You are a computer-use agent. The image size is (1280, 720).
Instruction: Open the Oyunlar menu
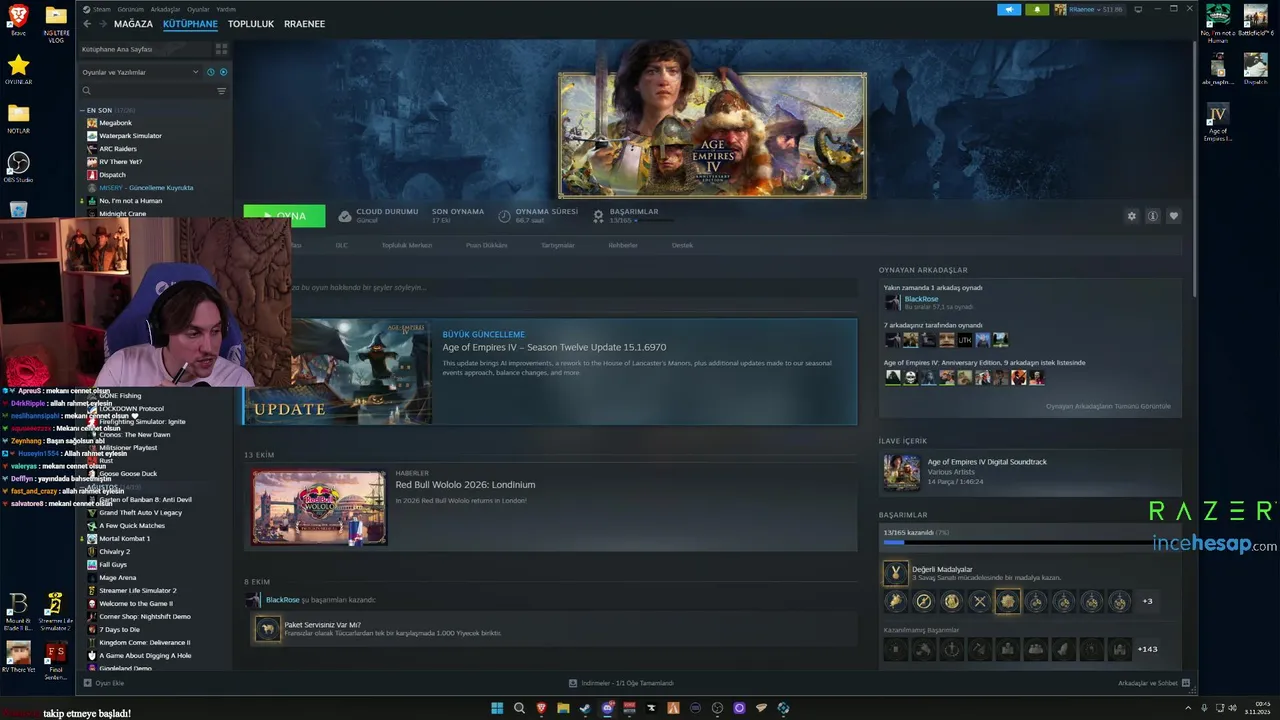[198, 9]
